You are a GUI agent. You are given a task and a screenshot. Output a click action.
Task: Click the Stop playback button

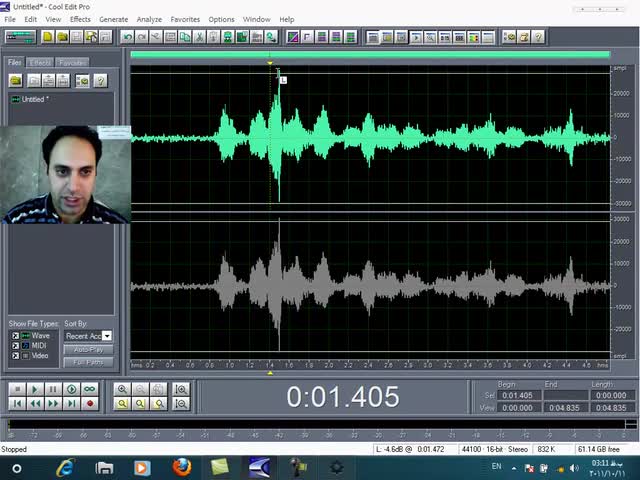(17, 389)
